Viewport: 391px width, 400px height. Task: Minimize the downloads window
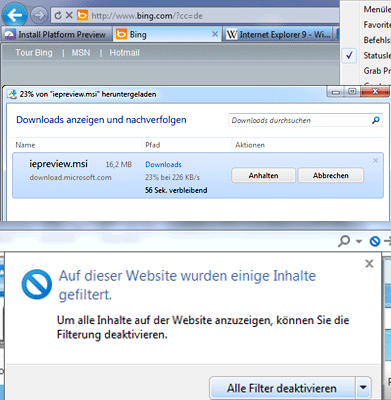click(336, 92)
